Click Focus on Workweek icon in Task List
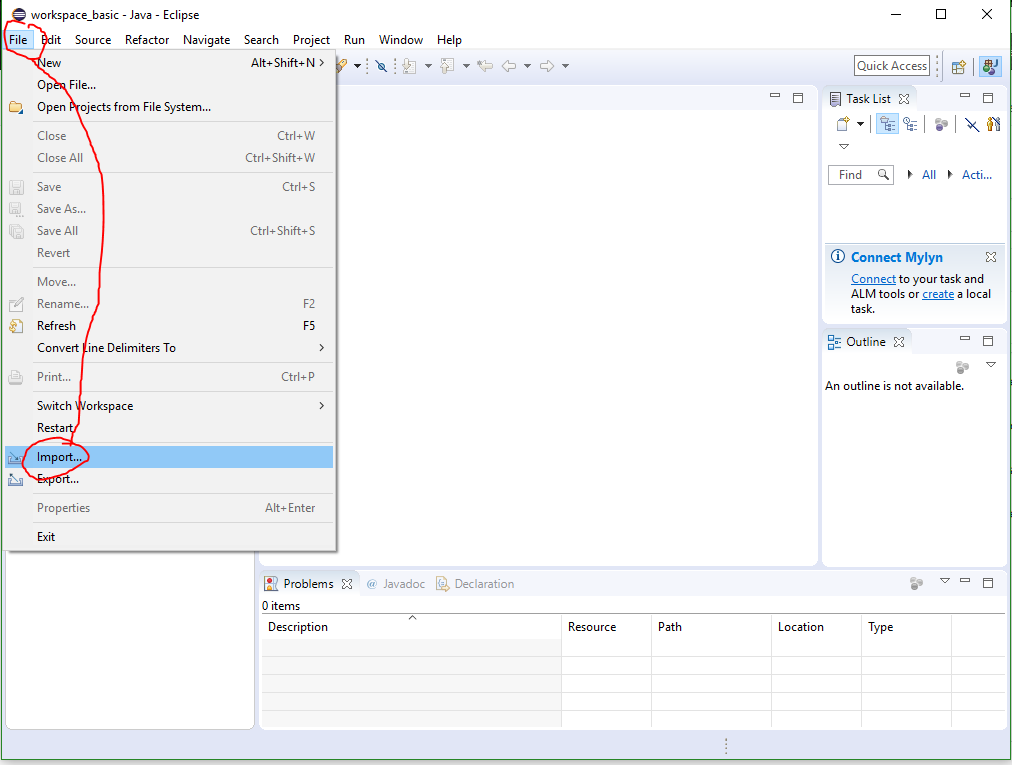Screen dimensions: 1012x765 (942, 124)
